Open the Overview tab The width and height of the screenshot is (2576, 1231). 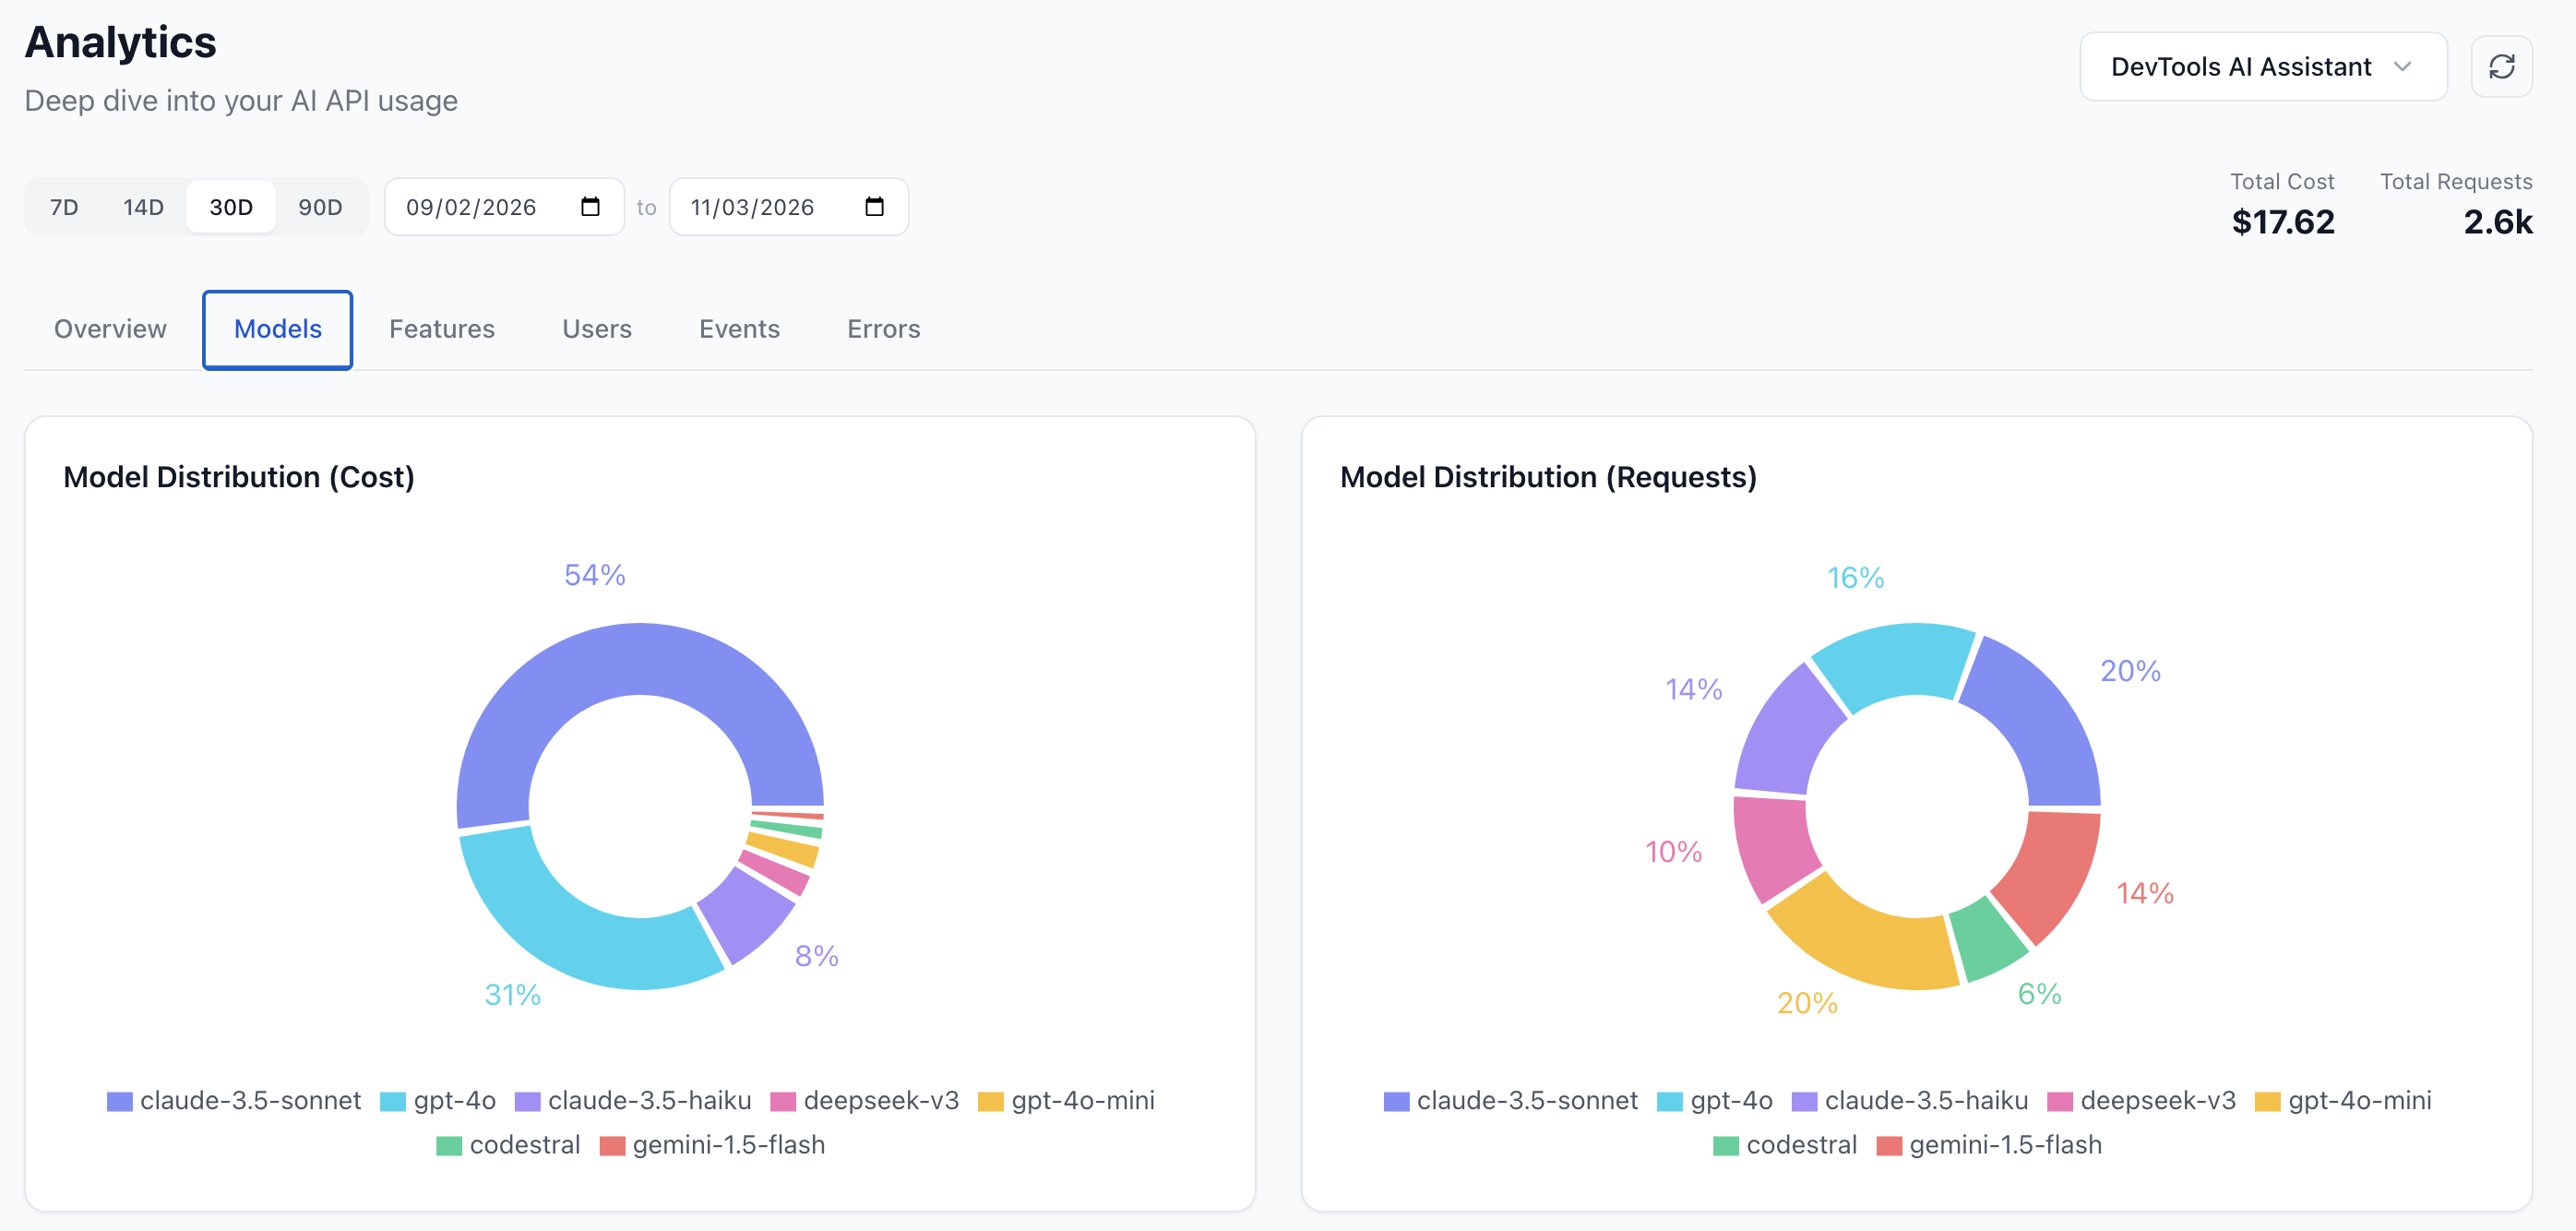[x=110, y=329]
